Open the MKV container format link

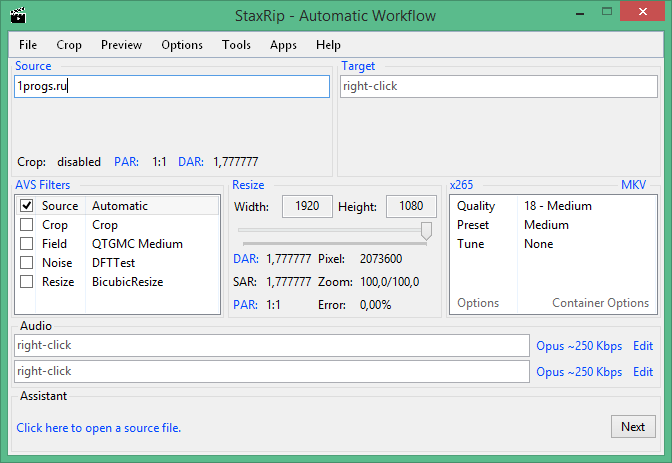click(x=633, y=185)
